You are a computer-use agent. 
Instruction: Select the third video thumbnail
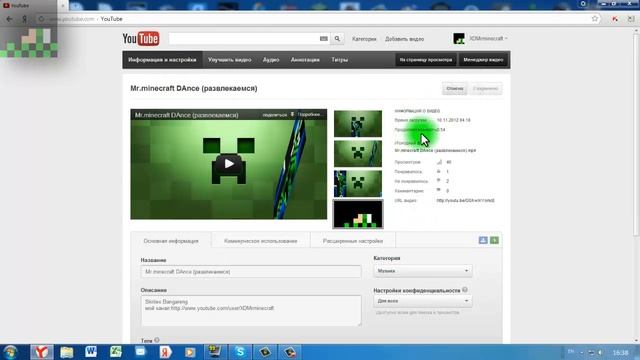point(358,184)
